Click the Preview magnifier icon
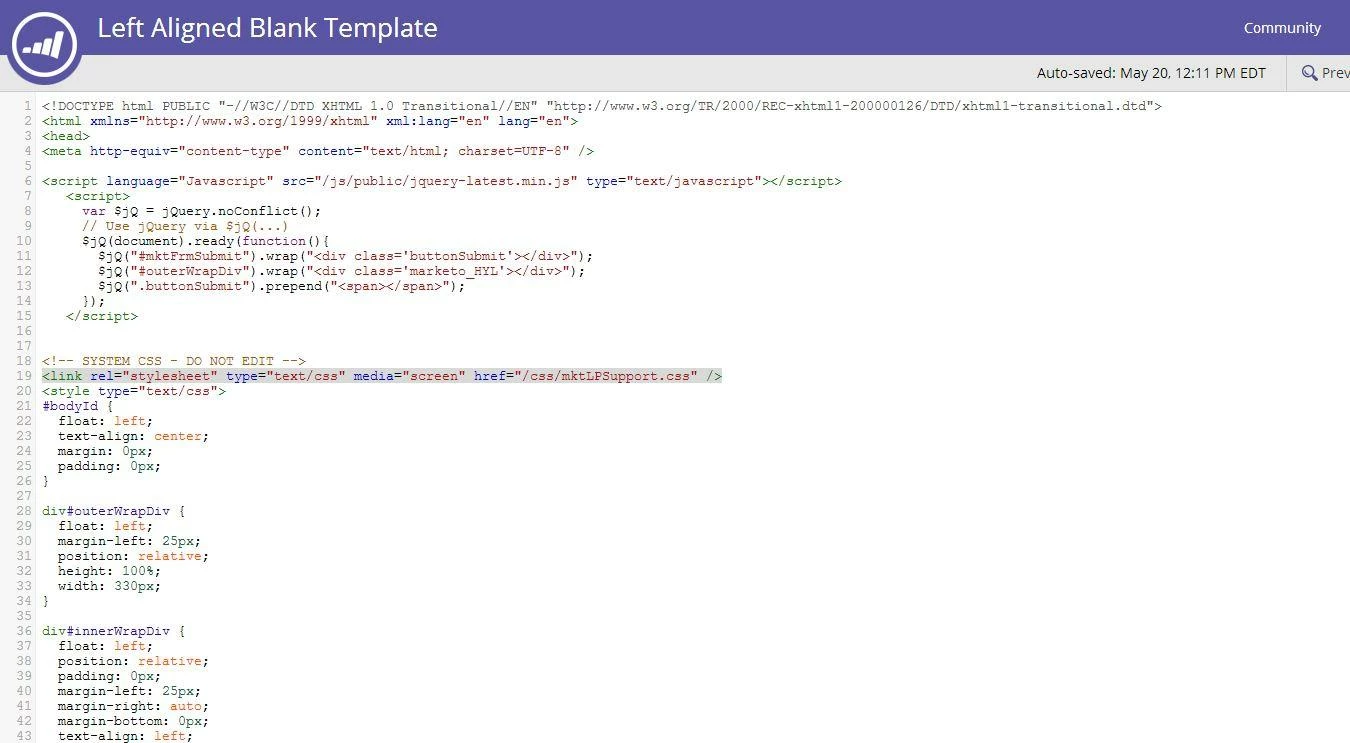 (x=1309, y=73)
